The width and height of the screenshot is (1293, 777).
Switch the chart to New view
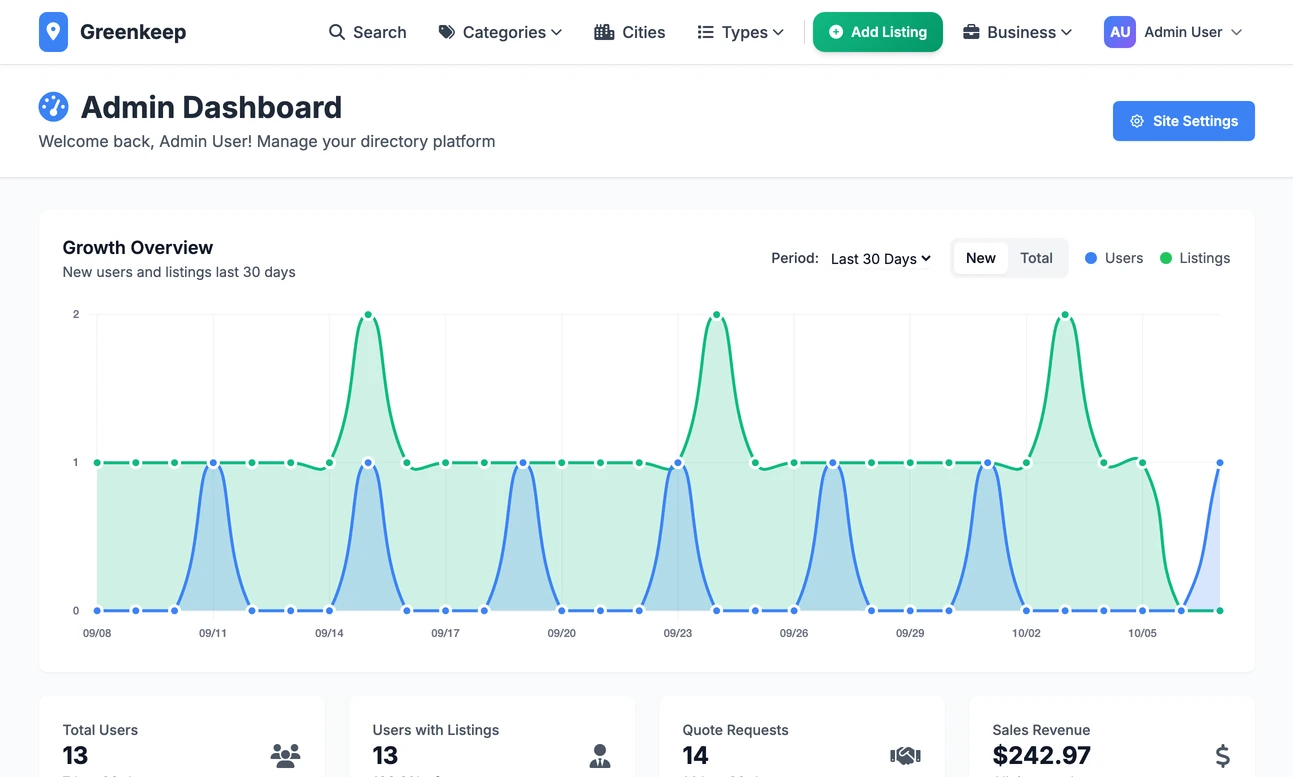980,258
